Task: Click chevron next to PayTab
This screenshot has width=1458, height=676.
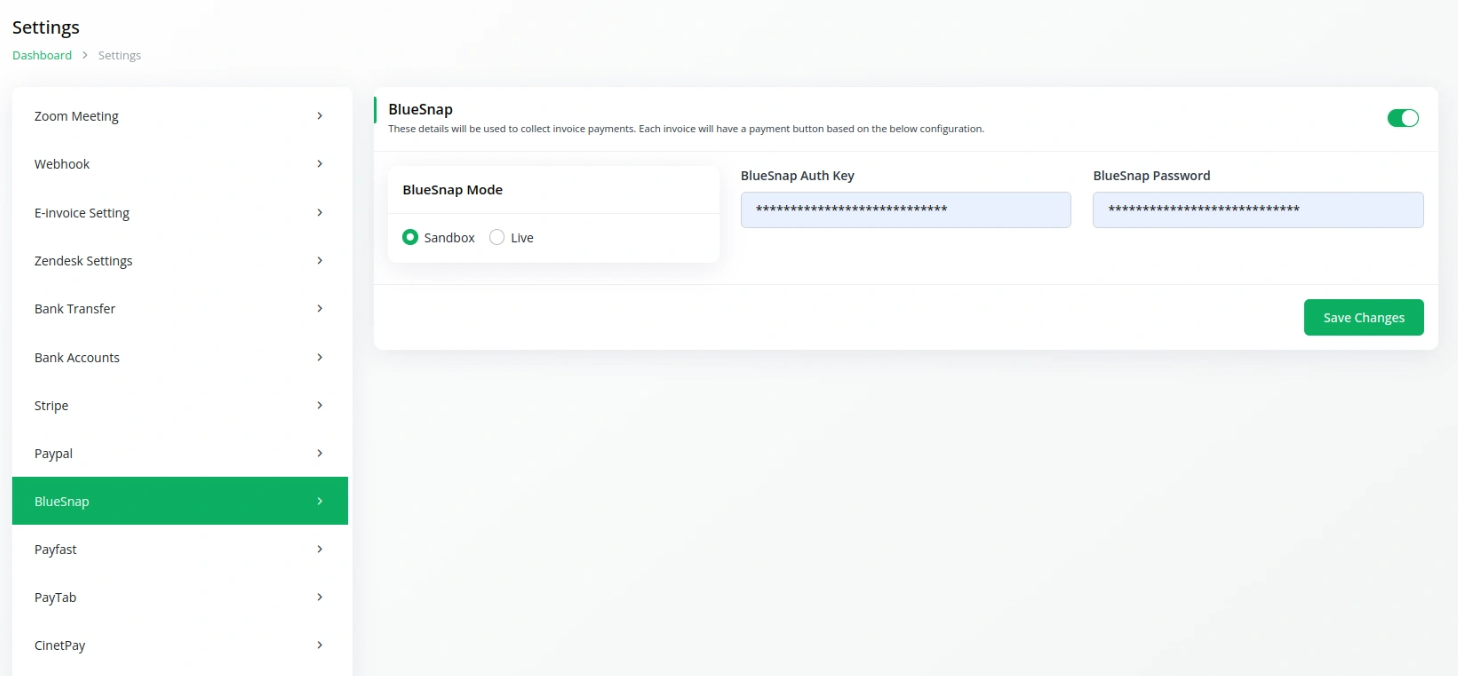Action: (320, 597)
